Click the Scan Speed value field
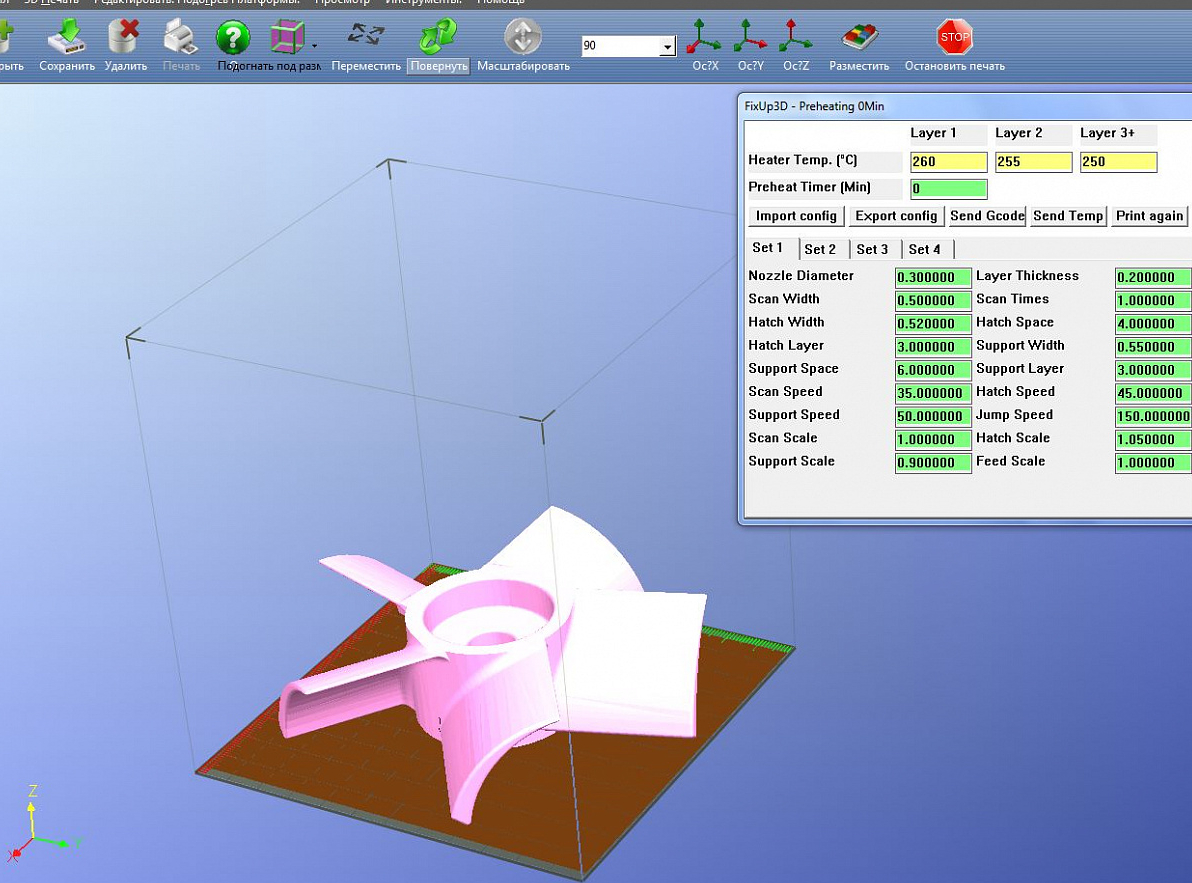The height and width of the screenshot is (883, 1192). (933, 393)
